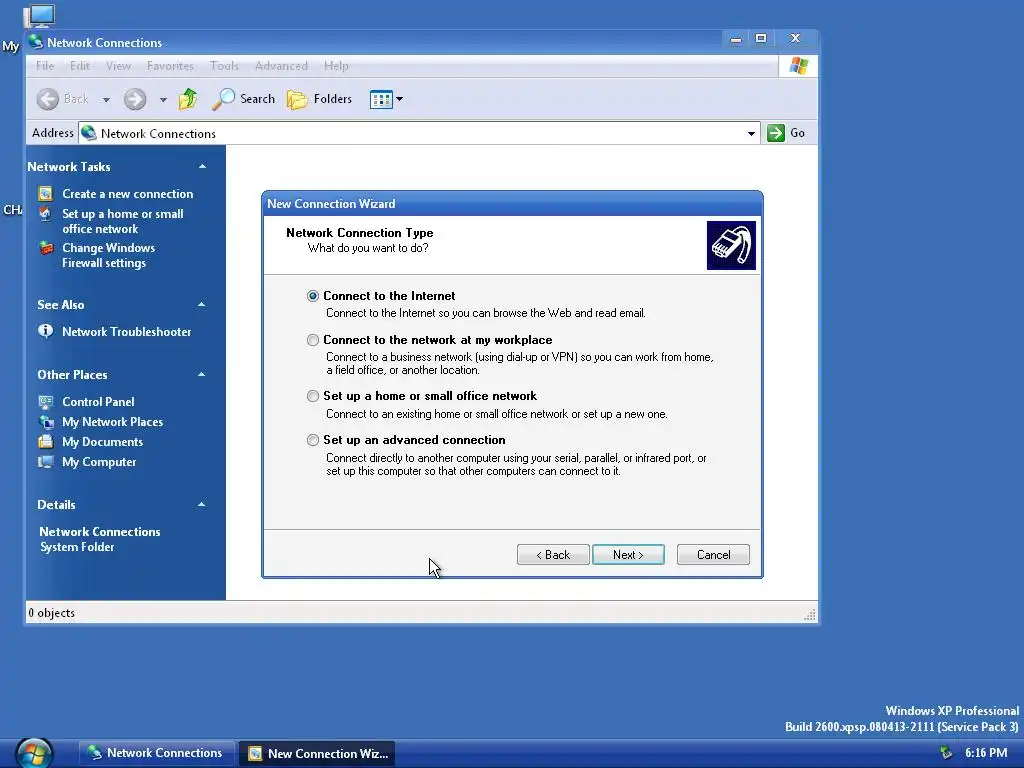Image resolution: width=1024 pixels, height=768 pixels.
Task: Click the Network Connections title bar icon
Action: pos(36,42)
